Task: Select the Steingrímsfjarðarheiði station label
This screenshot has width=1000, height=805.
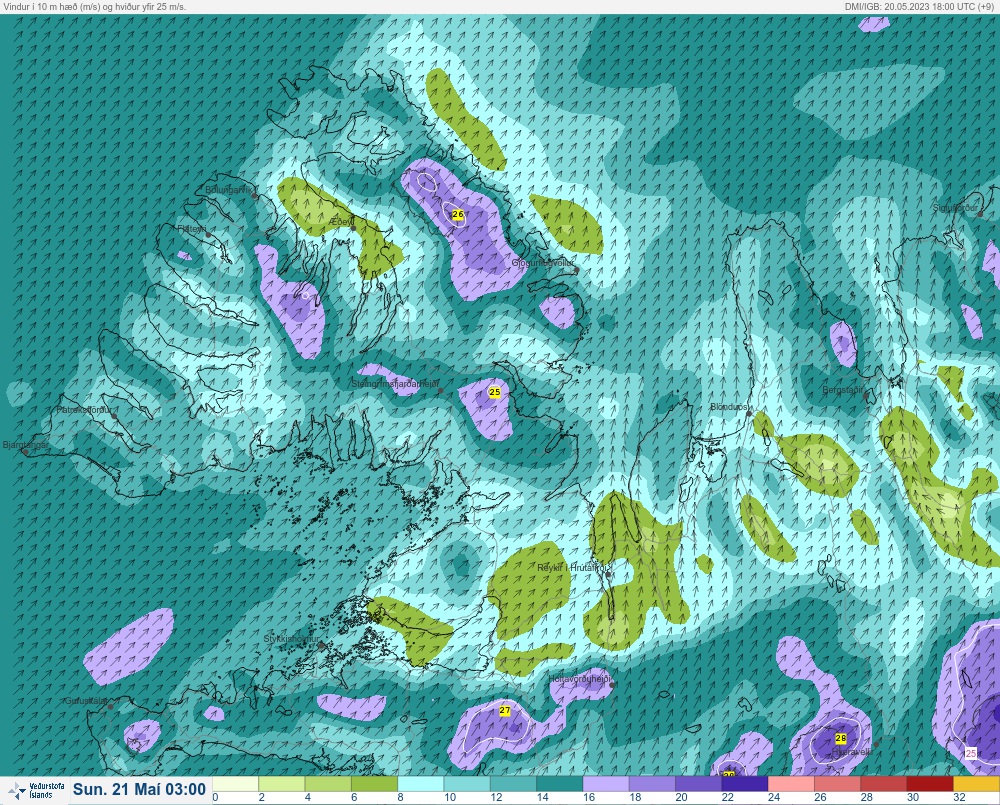Action: [x=395, y=384]
